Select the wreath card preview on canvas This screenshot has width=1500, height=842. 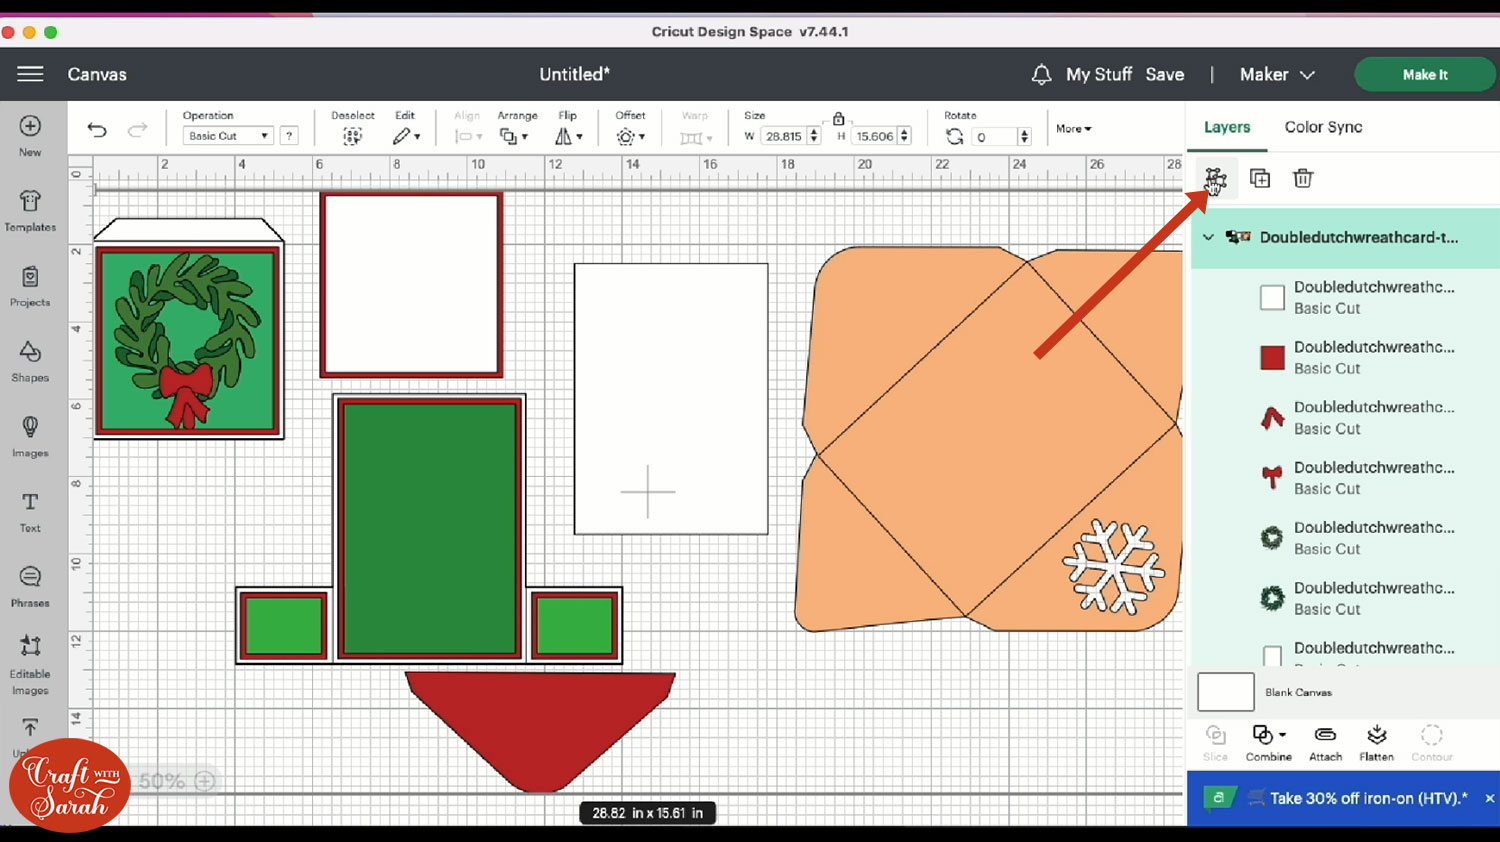click(188, 328)
